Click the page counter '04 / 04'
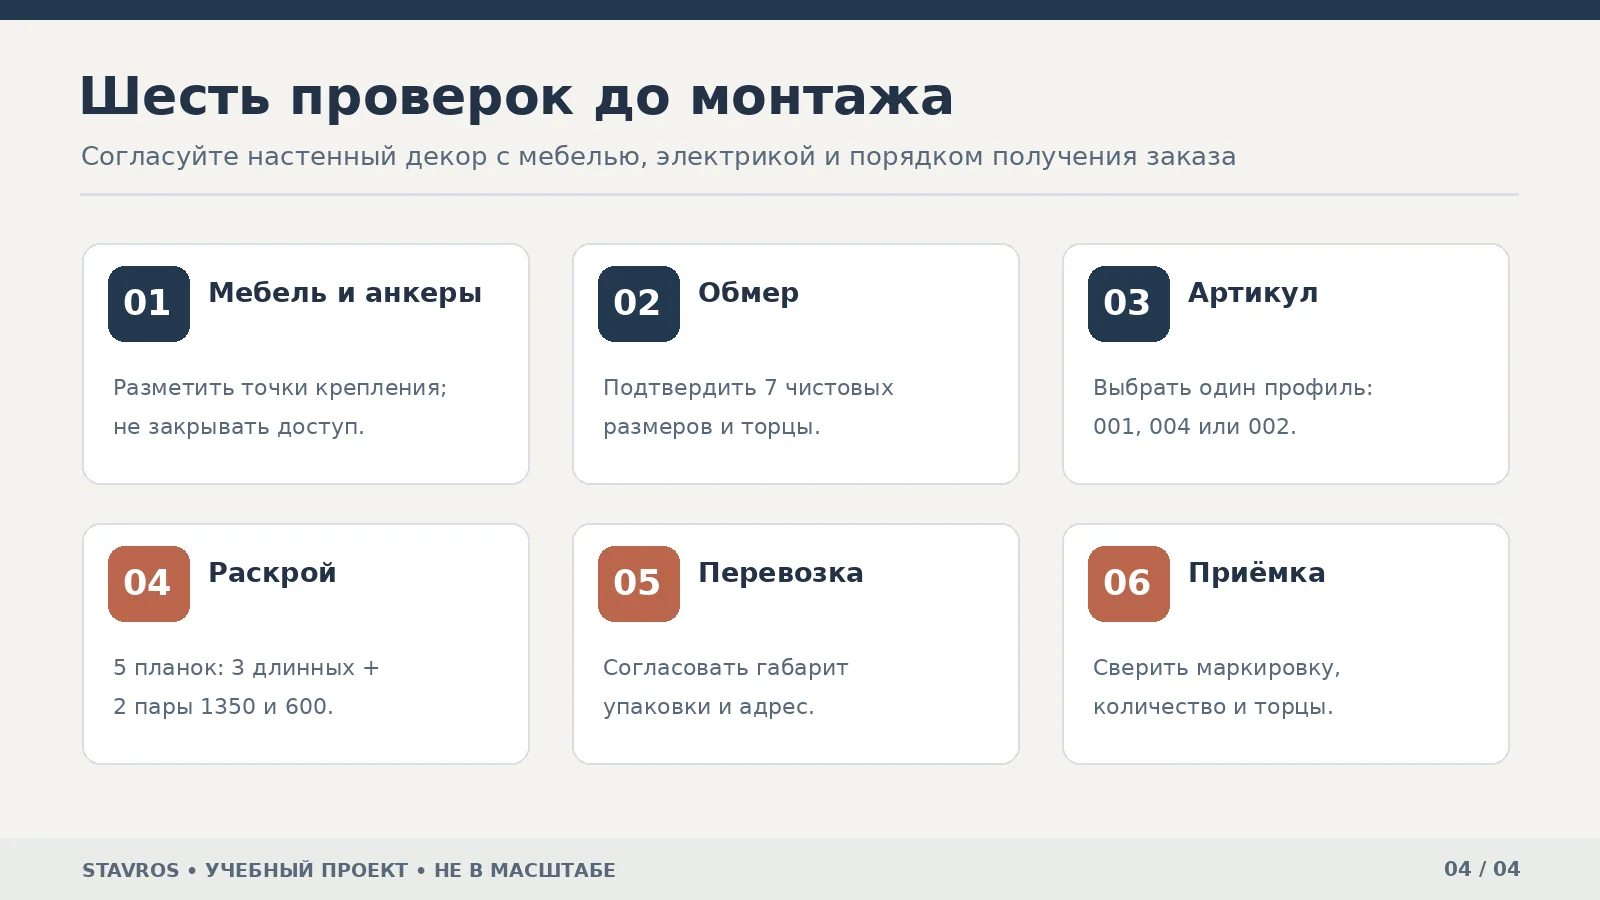Screen dimensions: 1600x900 [1482, 869]
